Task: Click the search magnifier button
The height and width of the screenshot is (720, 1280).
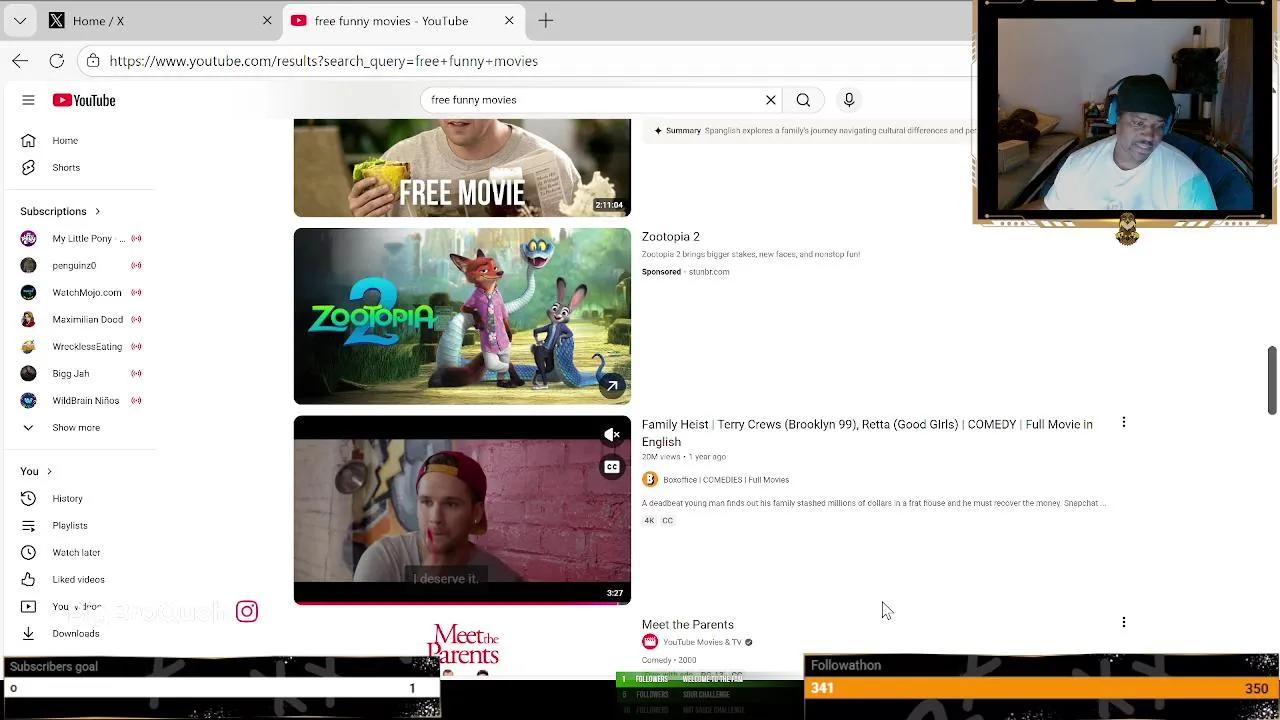Action: [803, 100]
